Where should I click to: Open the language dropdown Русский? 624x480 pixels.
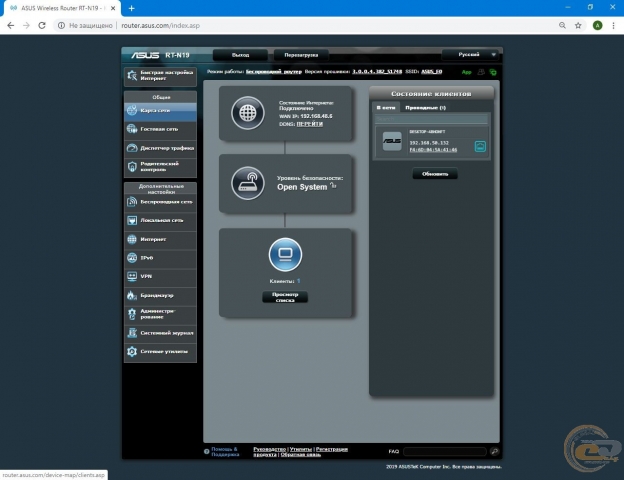point(470,55)
